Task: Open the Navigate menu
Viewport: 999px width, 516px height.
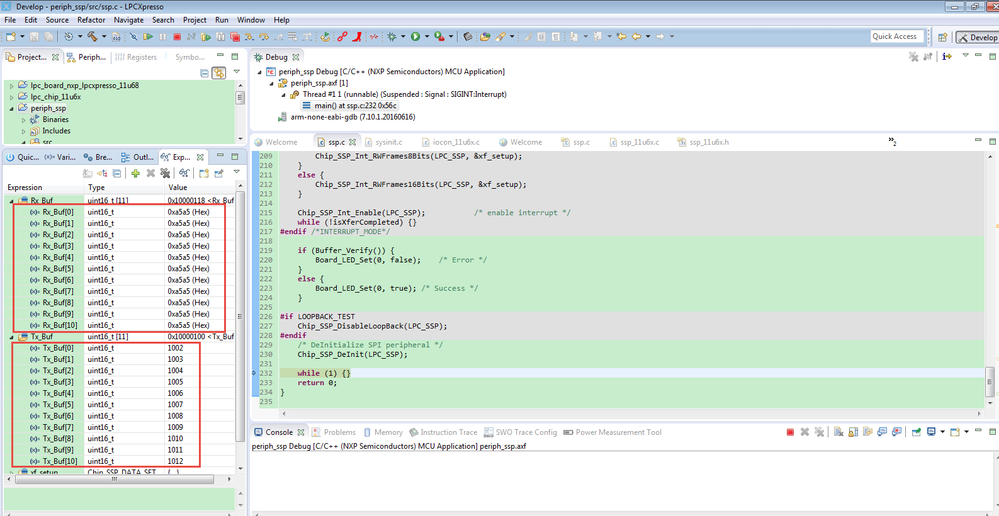Action: point(129,20)
